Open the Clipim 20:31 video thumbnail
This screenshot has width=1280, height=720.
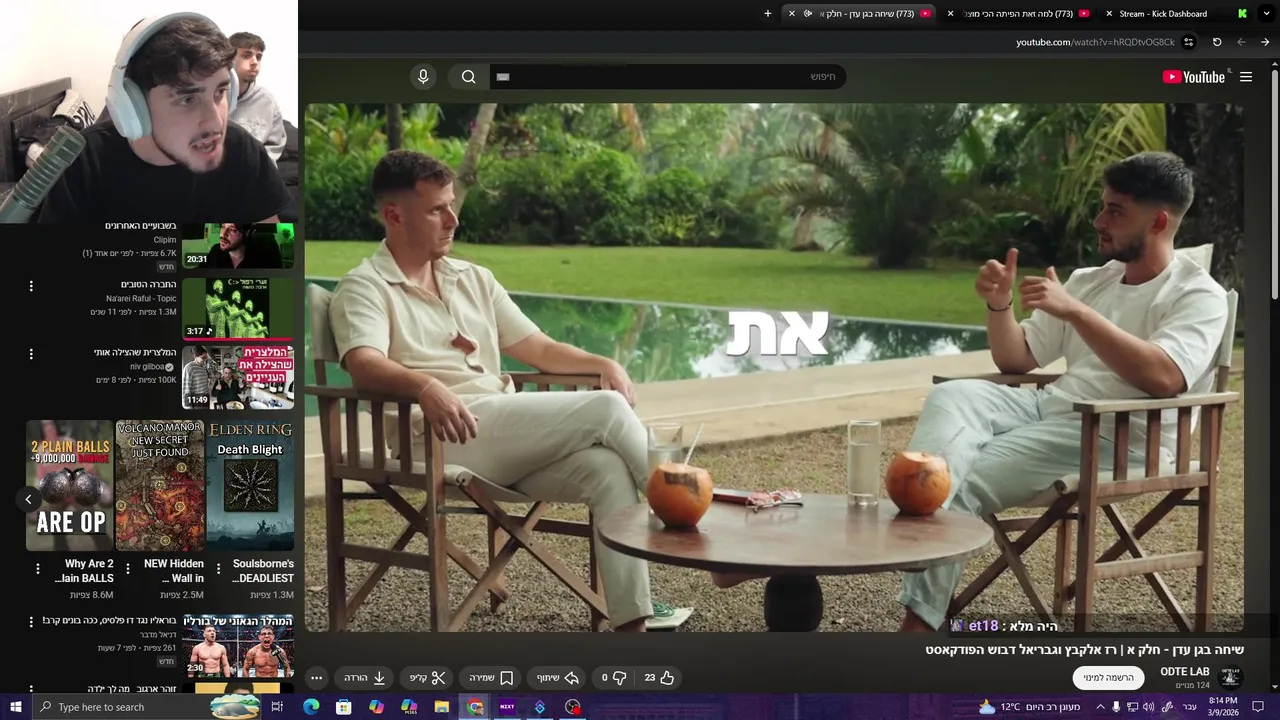pyautogui.click(x=238, y=246)
